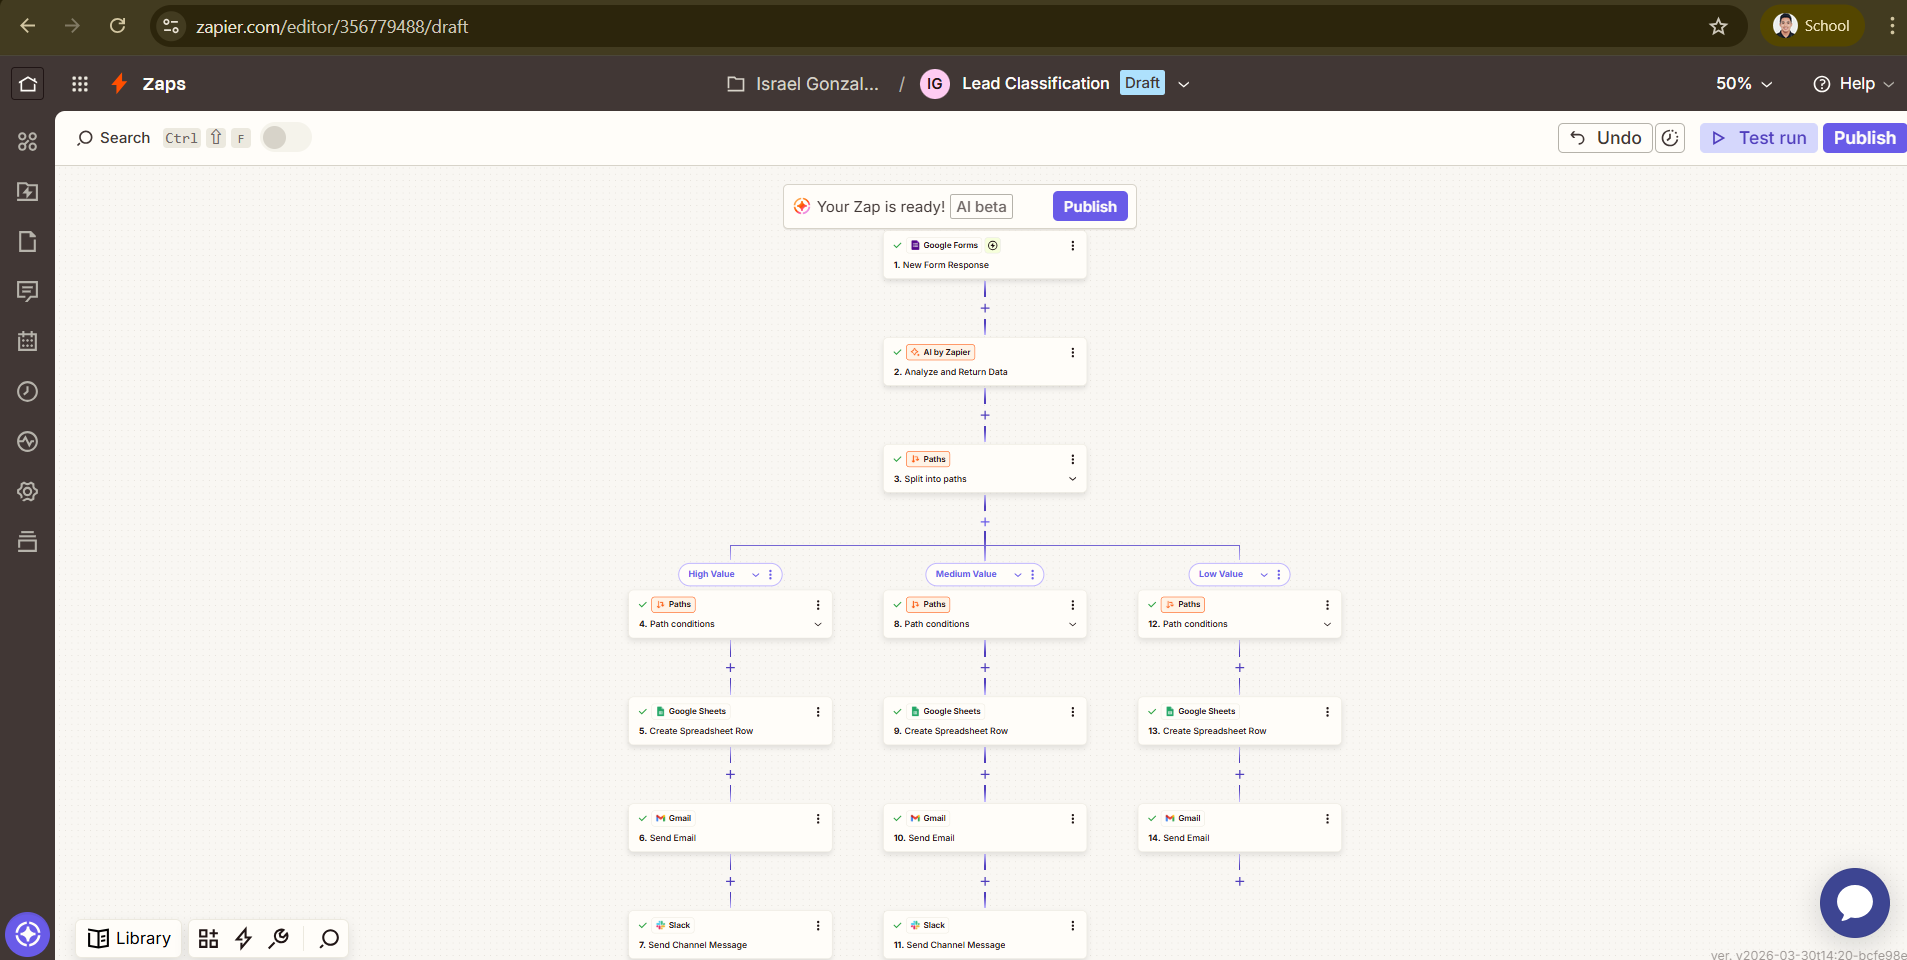Open options menu on the Google Forms step
1907x960 pixels.
coord(1071,245)
